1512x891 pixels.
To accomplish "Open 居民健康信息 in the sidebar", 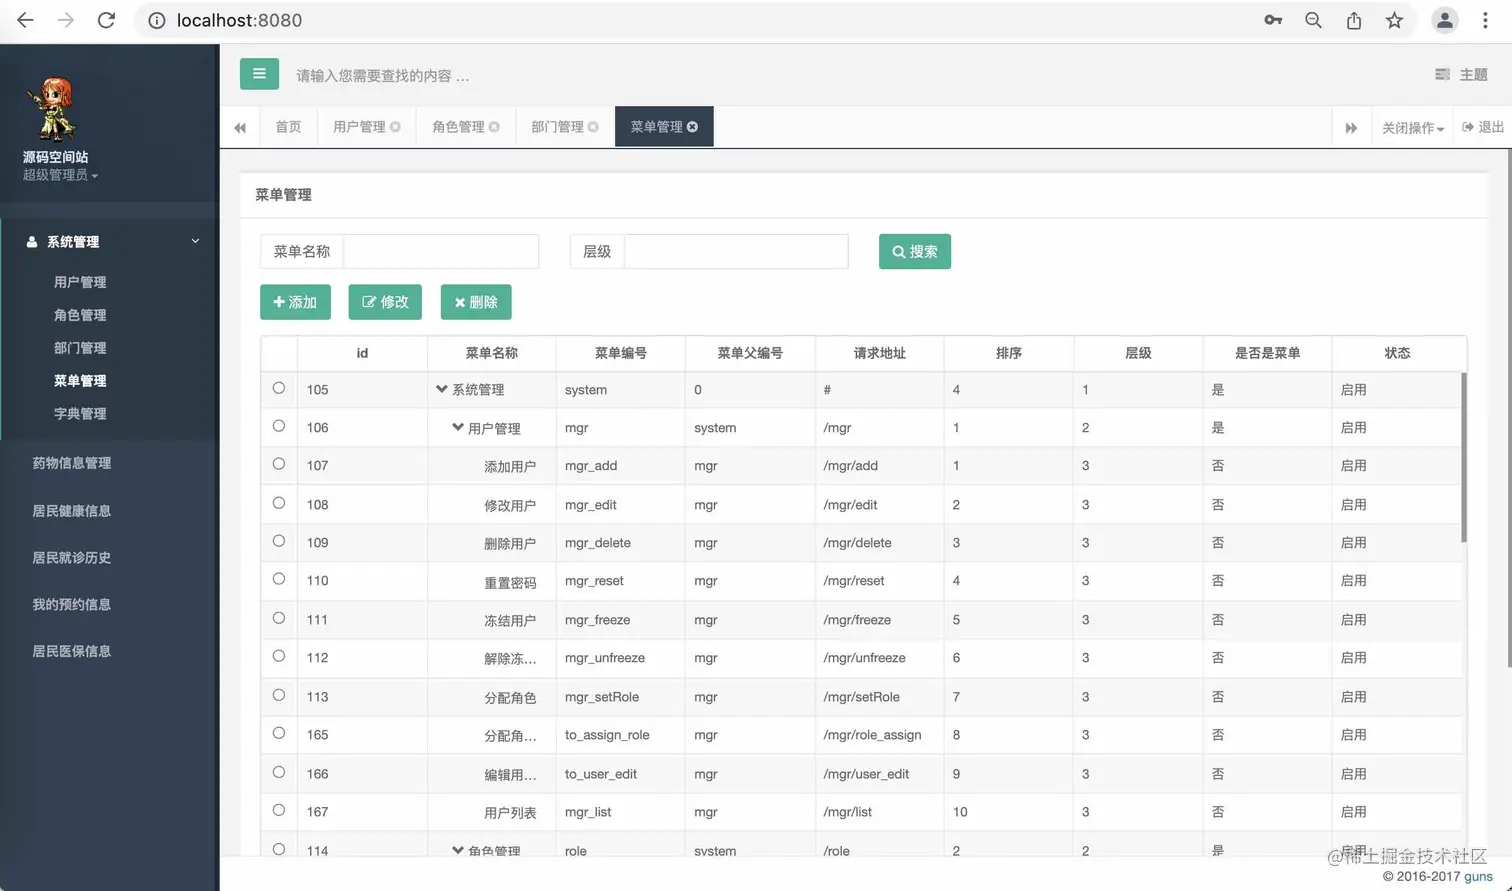I will click(x=71, y=511).
